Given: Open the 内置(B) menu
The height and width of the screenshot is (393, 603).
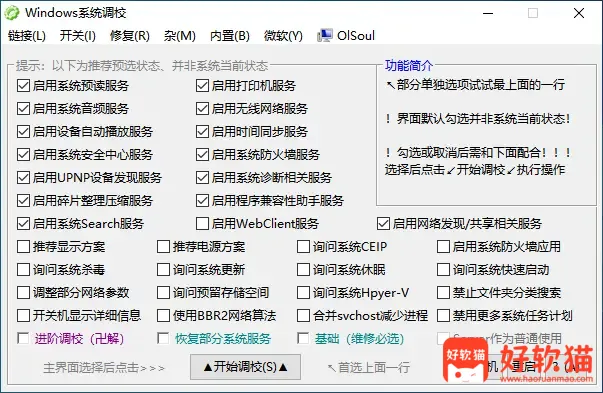Looking at the screenshot, I should (230, 36).
